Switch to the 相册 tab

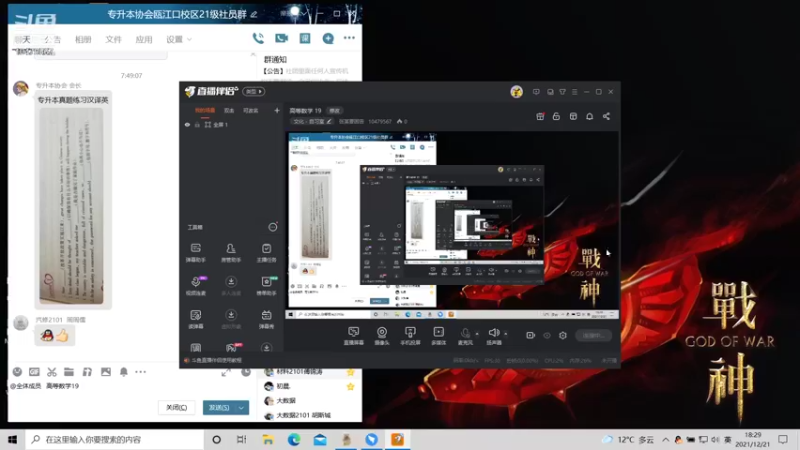coord(83,39)
